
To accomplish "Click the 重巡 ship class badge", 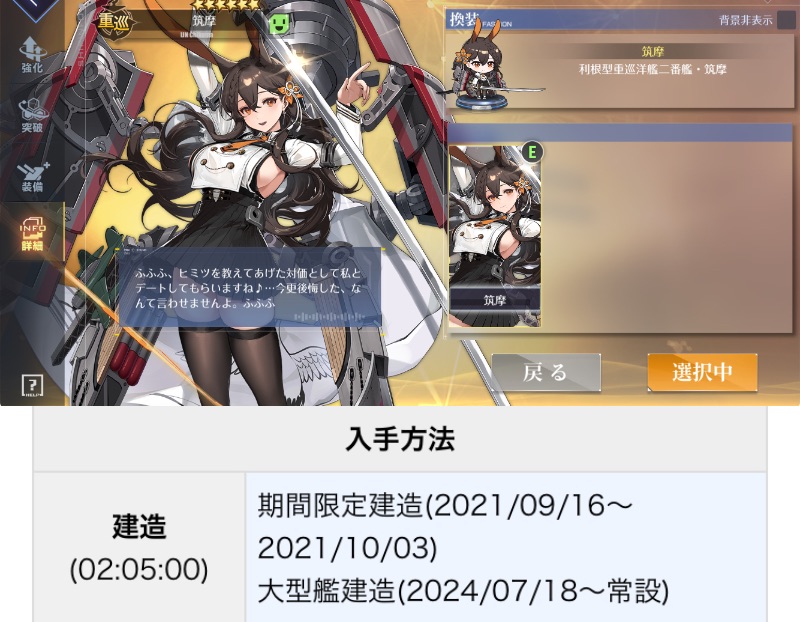I will pos(113,21).
